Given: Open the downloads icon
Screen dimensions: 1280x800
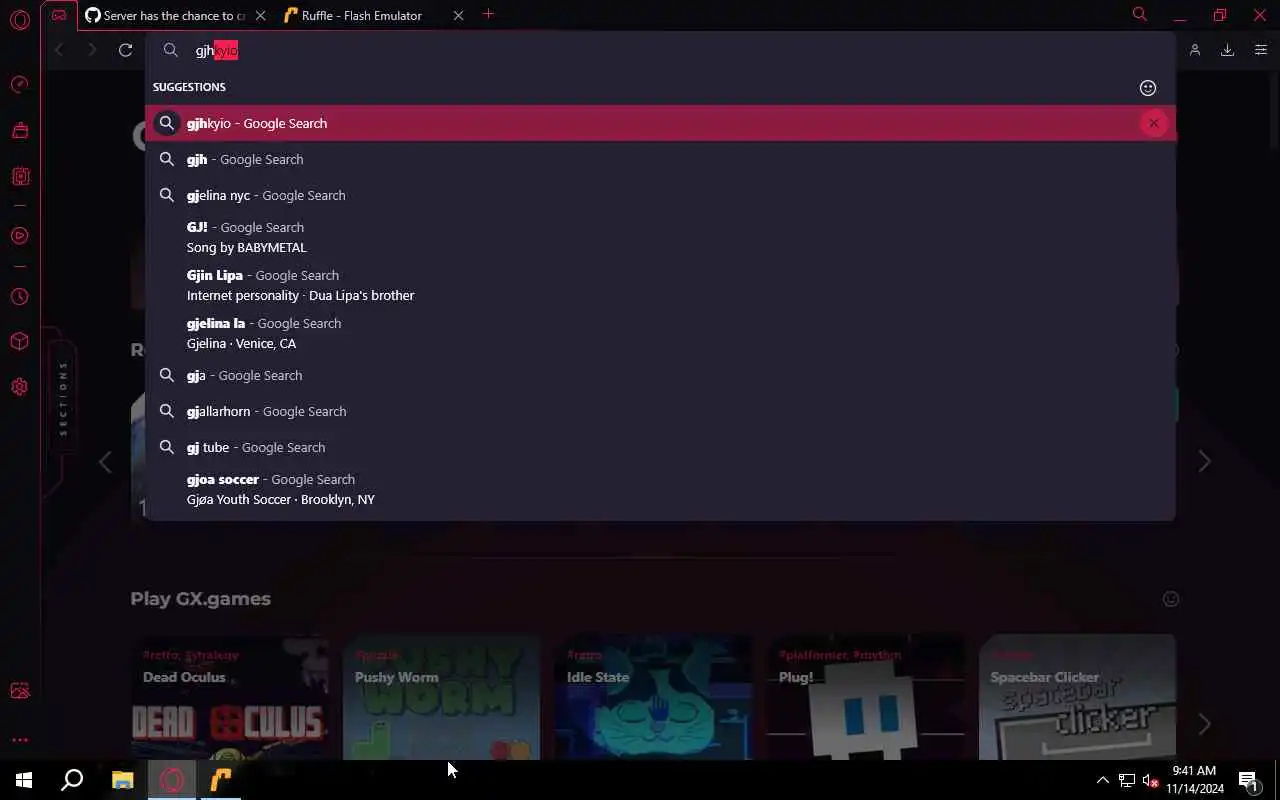Looking at the screenshot, I should (x=1227, y=50).
